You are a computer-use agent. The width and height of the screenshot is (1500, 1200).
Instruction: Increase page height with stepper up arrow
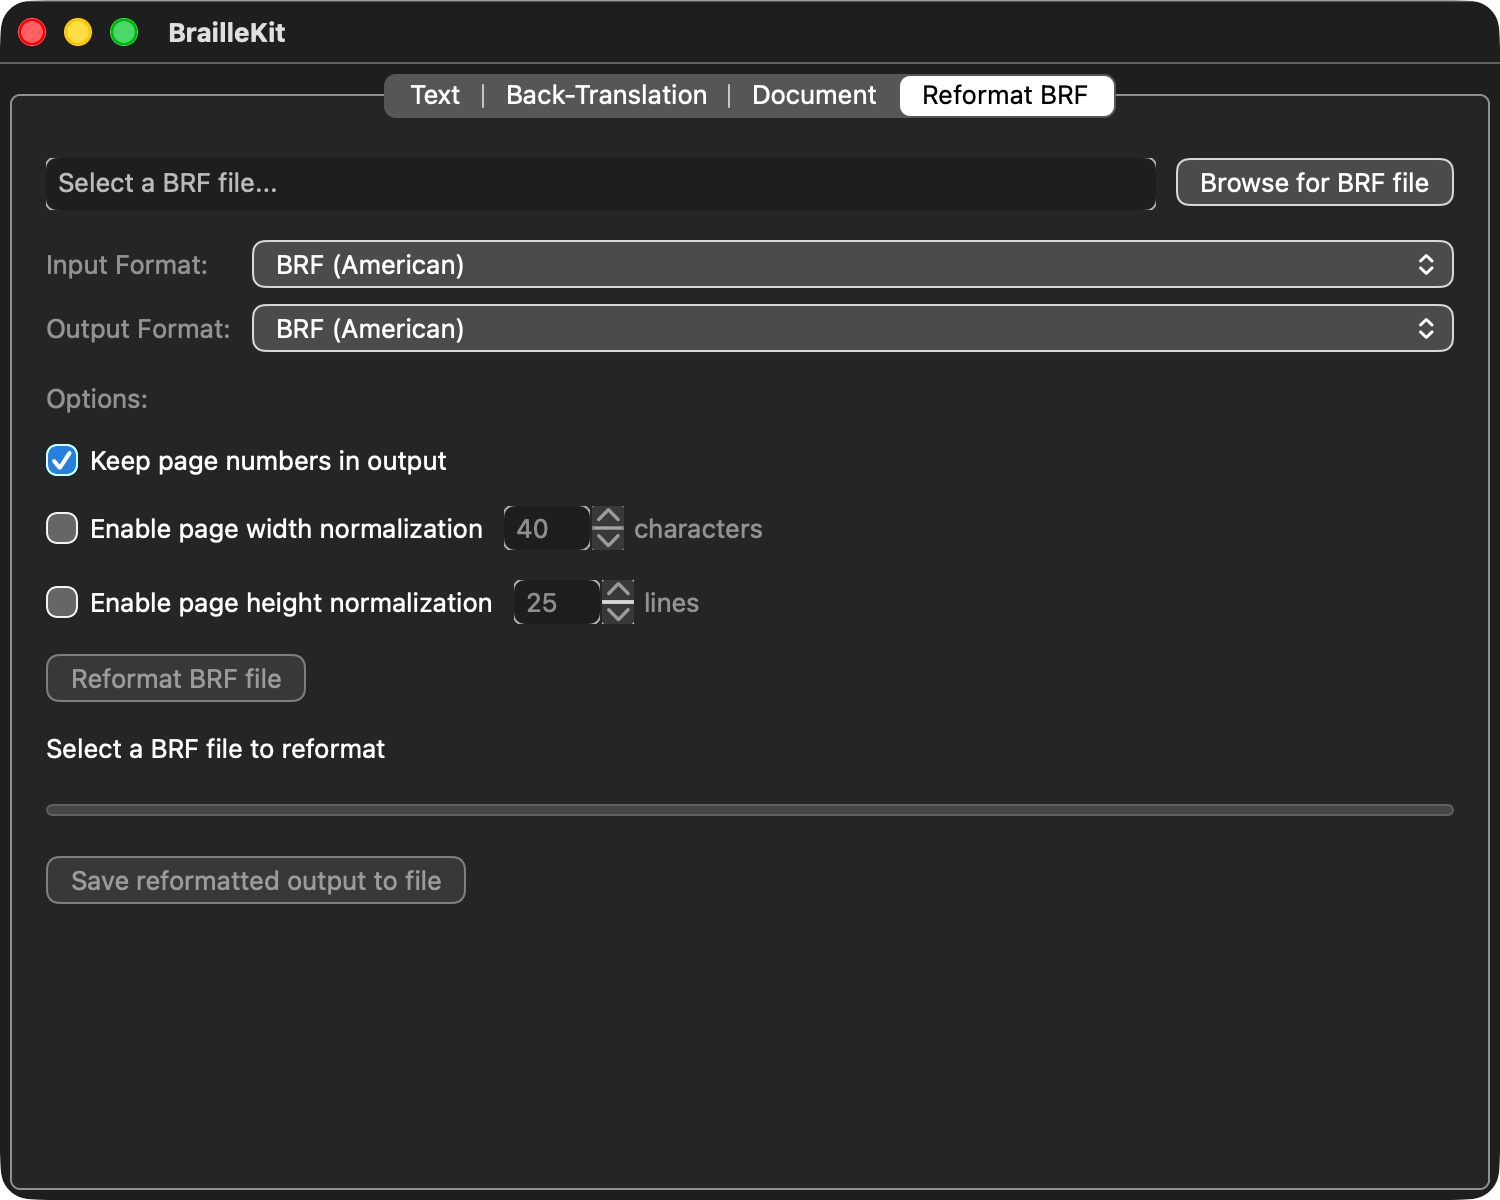tap(618, 591)
